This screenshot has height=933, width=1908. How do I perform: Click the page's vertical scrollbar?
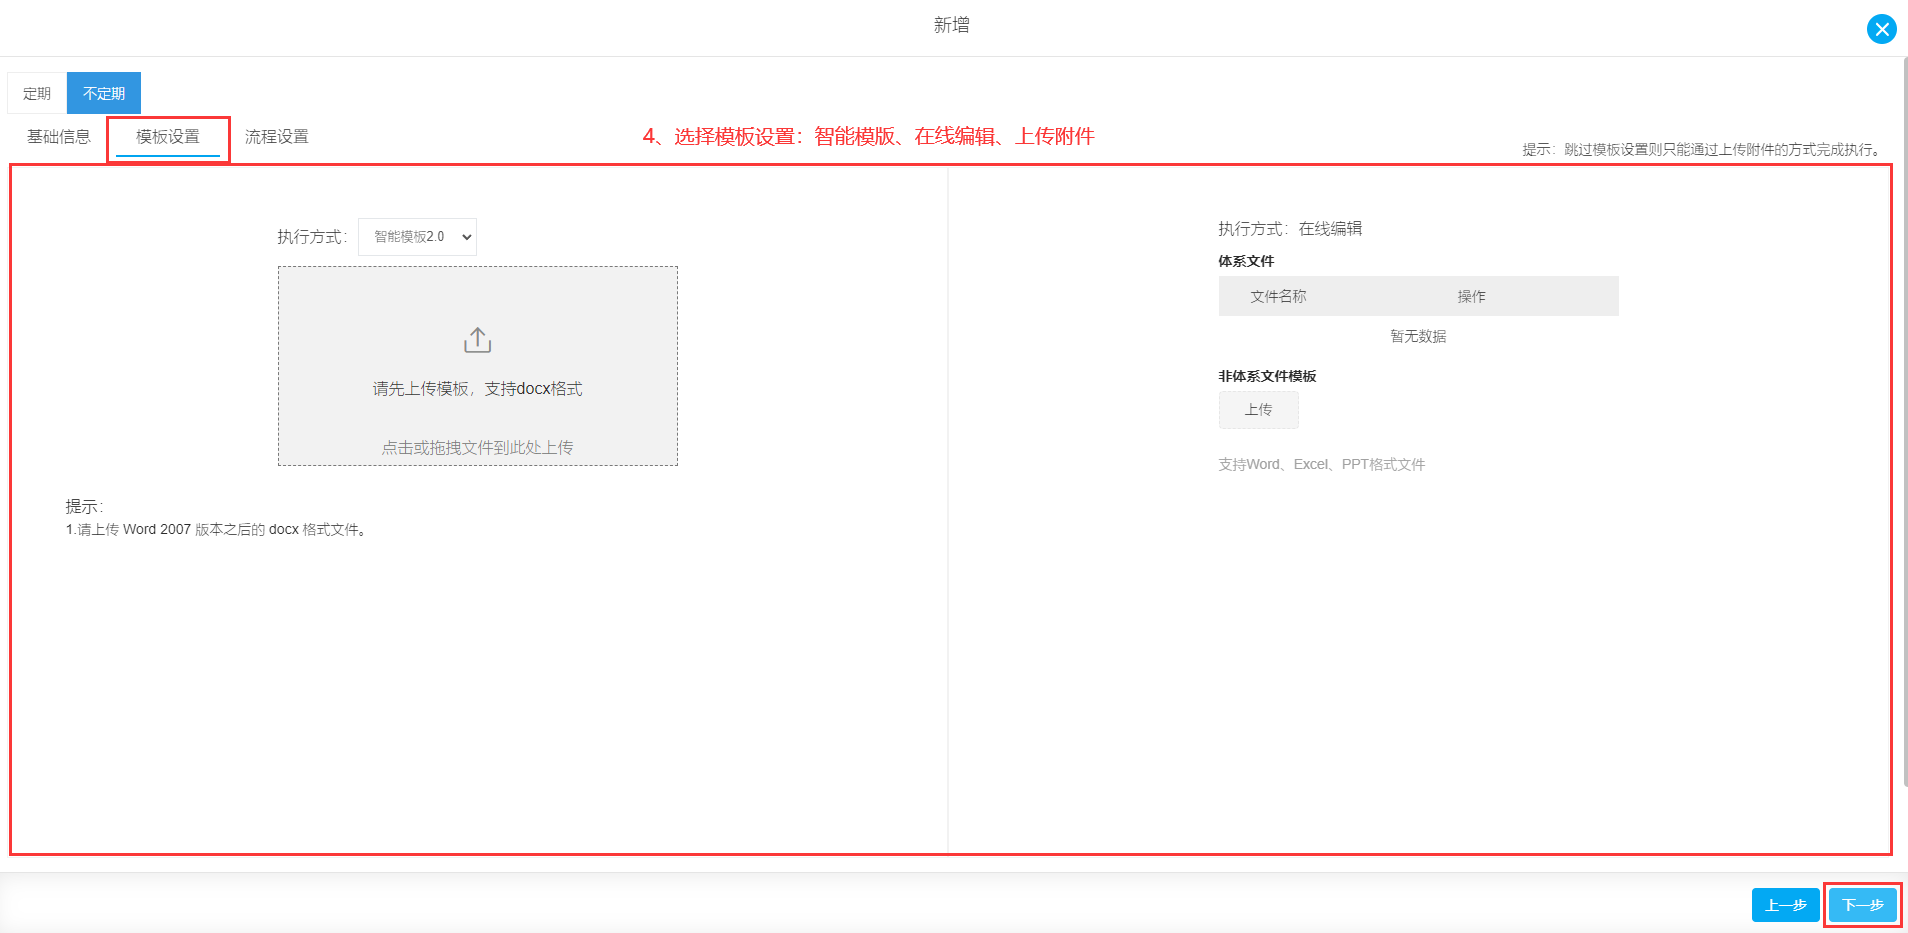pos(1904,420)
